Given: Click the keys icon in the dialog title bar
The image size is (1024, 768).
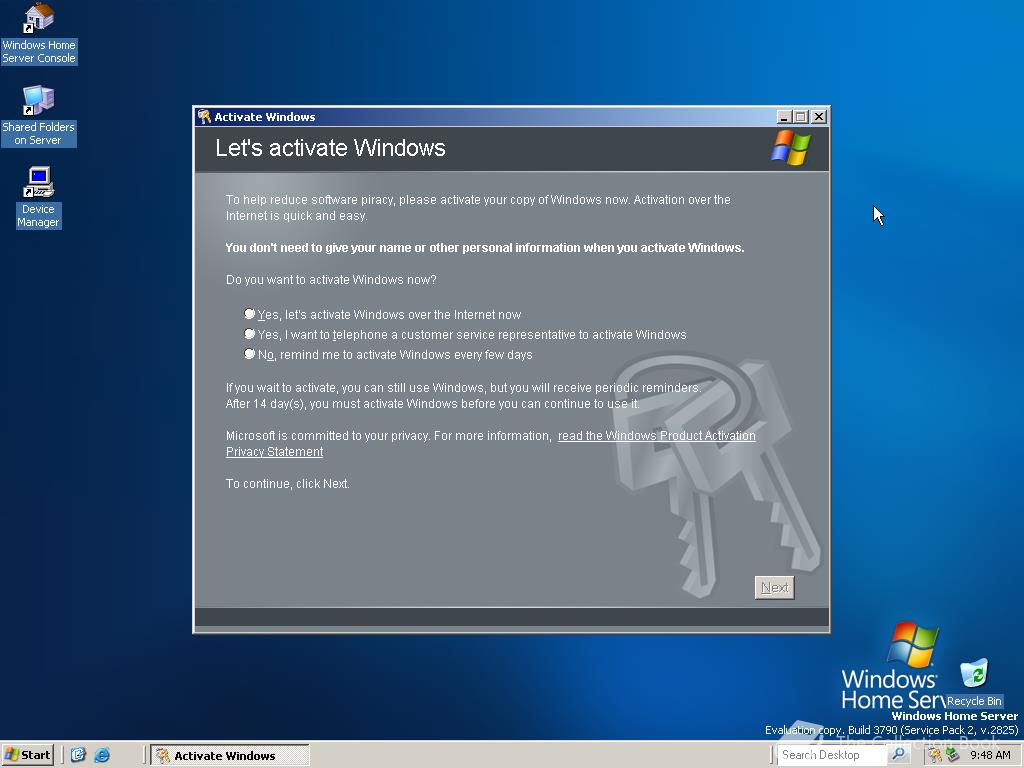Looking at the screenshot, I should click(x=204, y=116).
